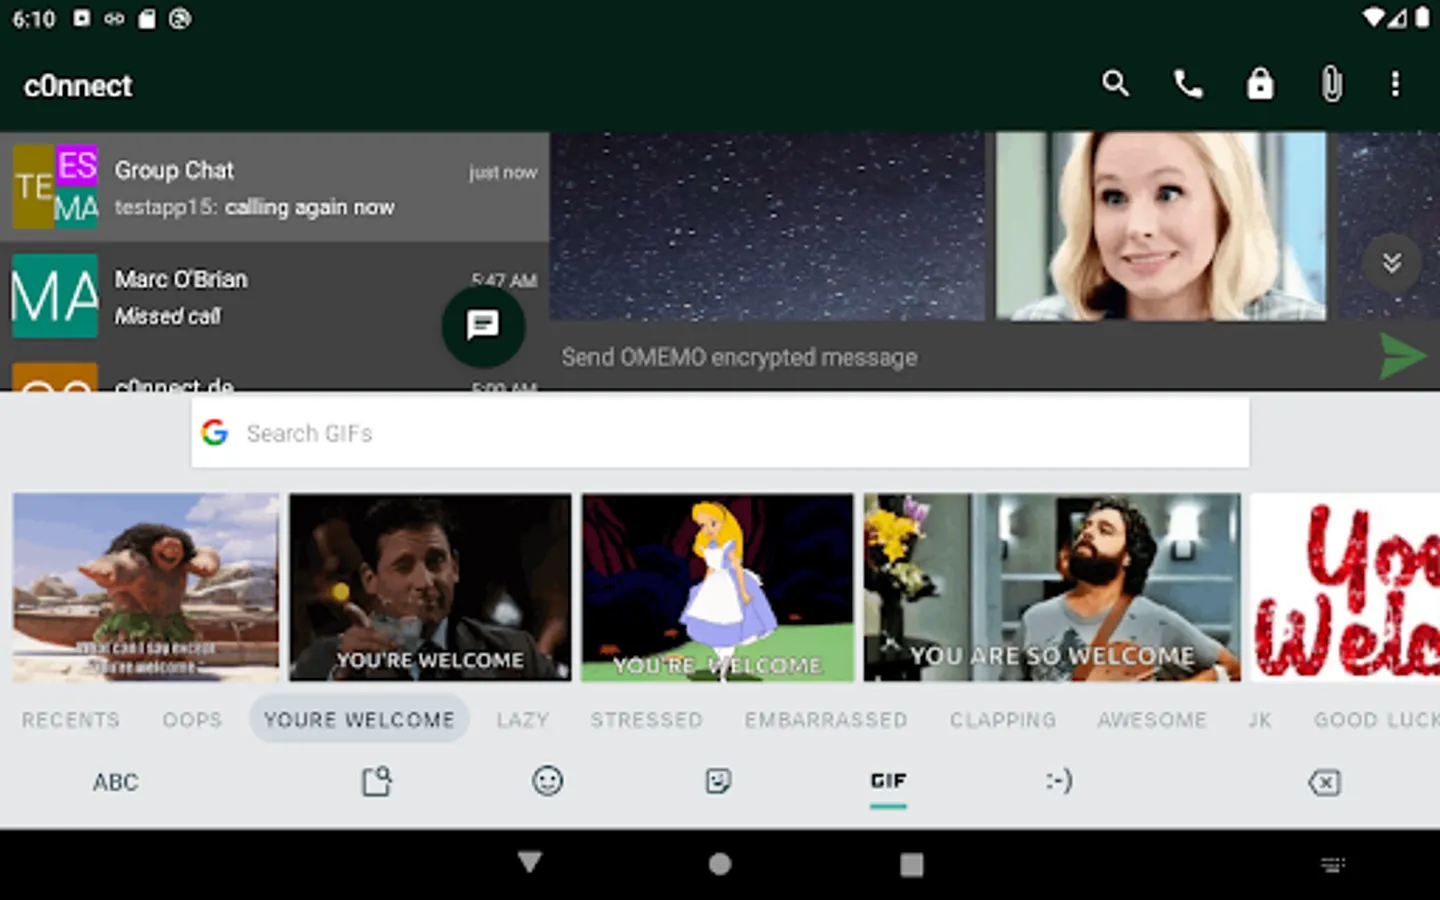Tap the c0nnect app title
The image size is (1440, 900).
click(x=78, y=86)
